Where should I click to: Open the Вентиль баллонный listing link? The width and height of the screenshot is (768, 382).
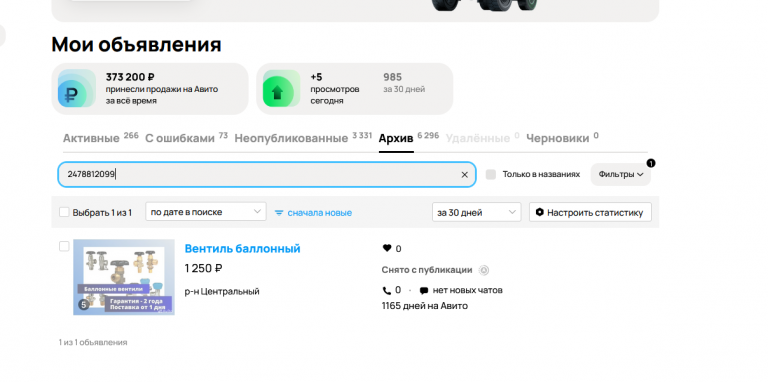[x=242, y=248]
